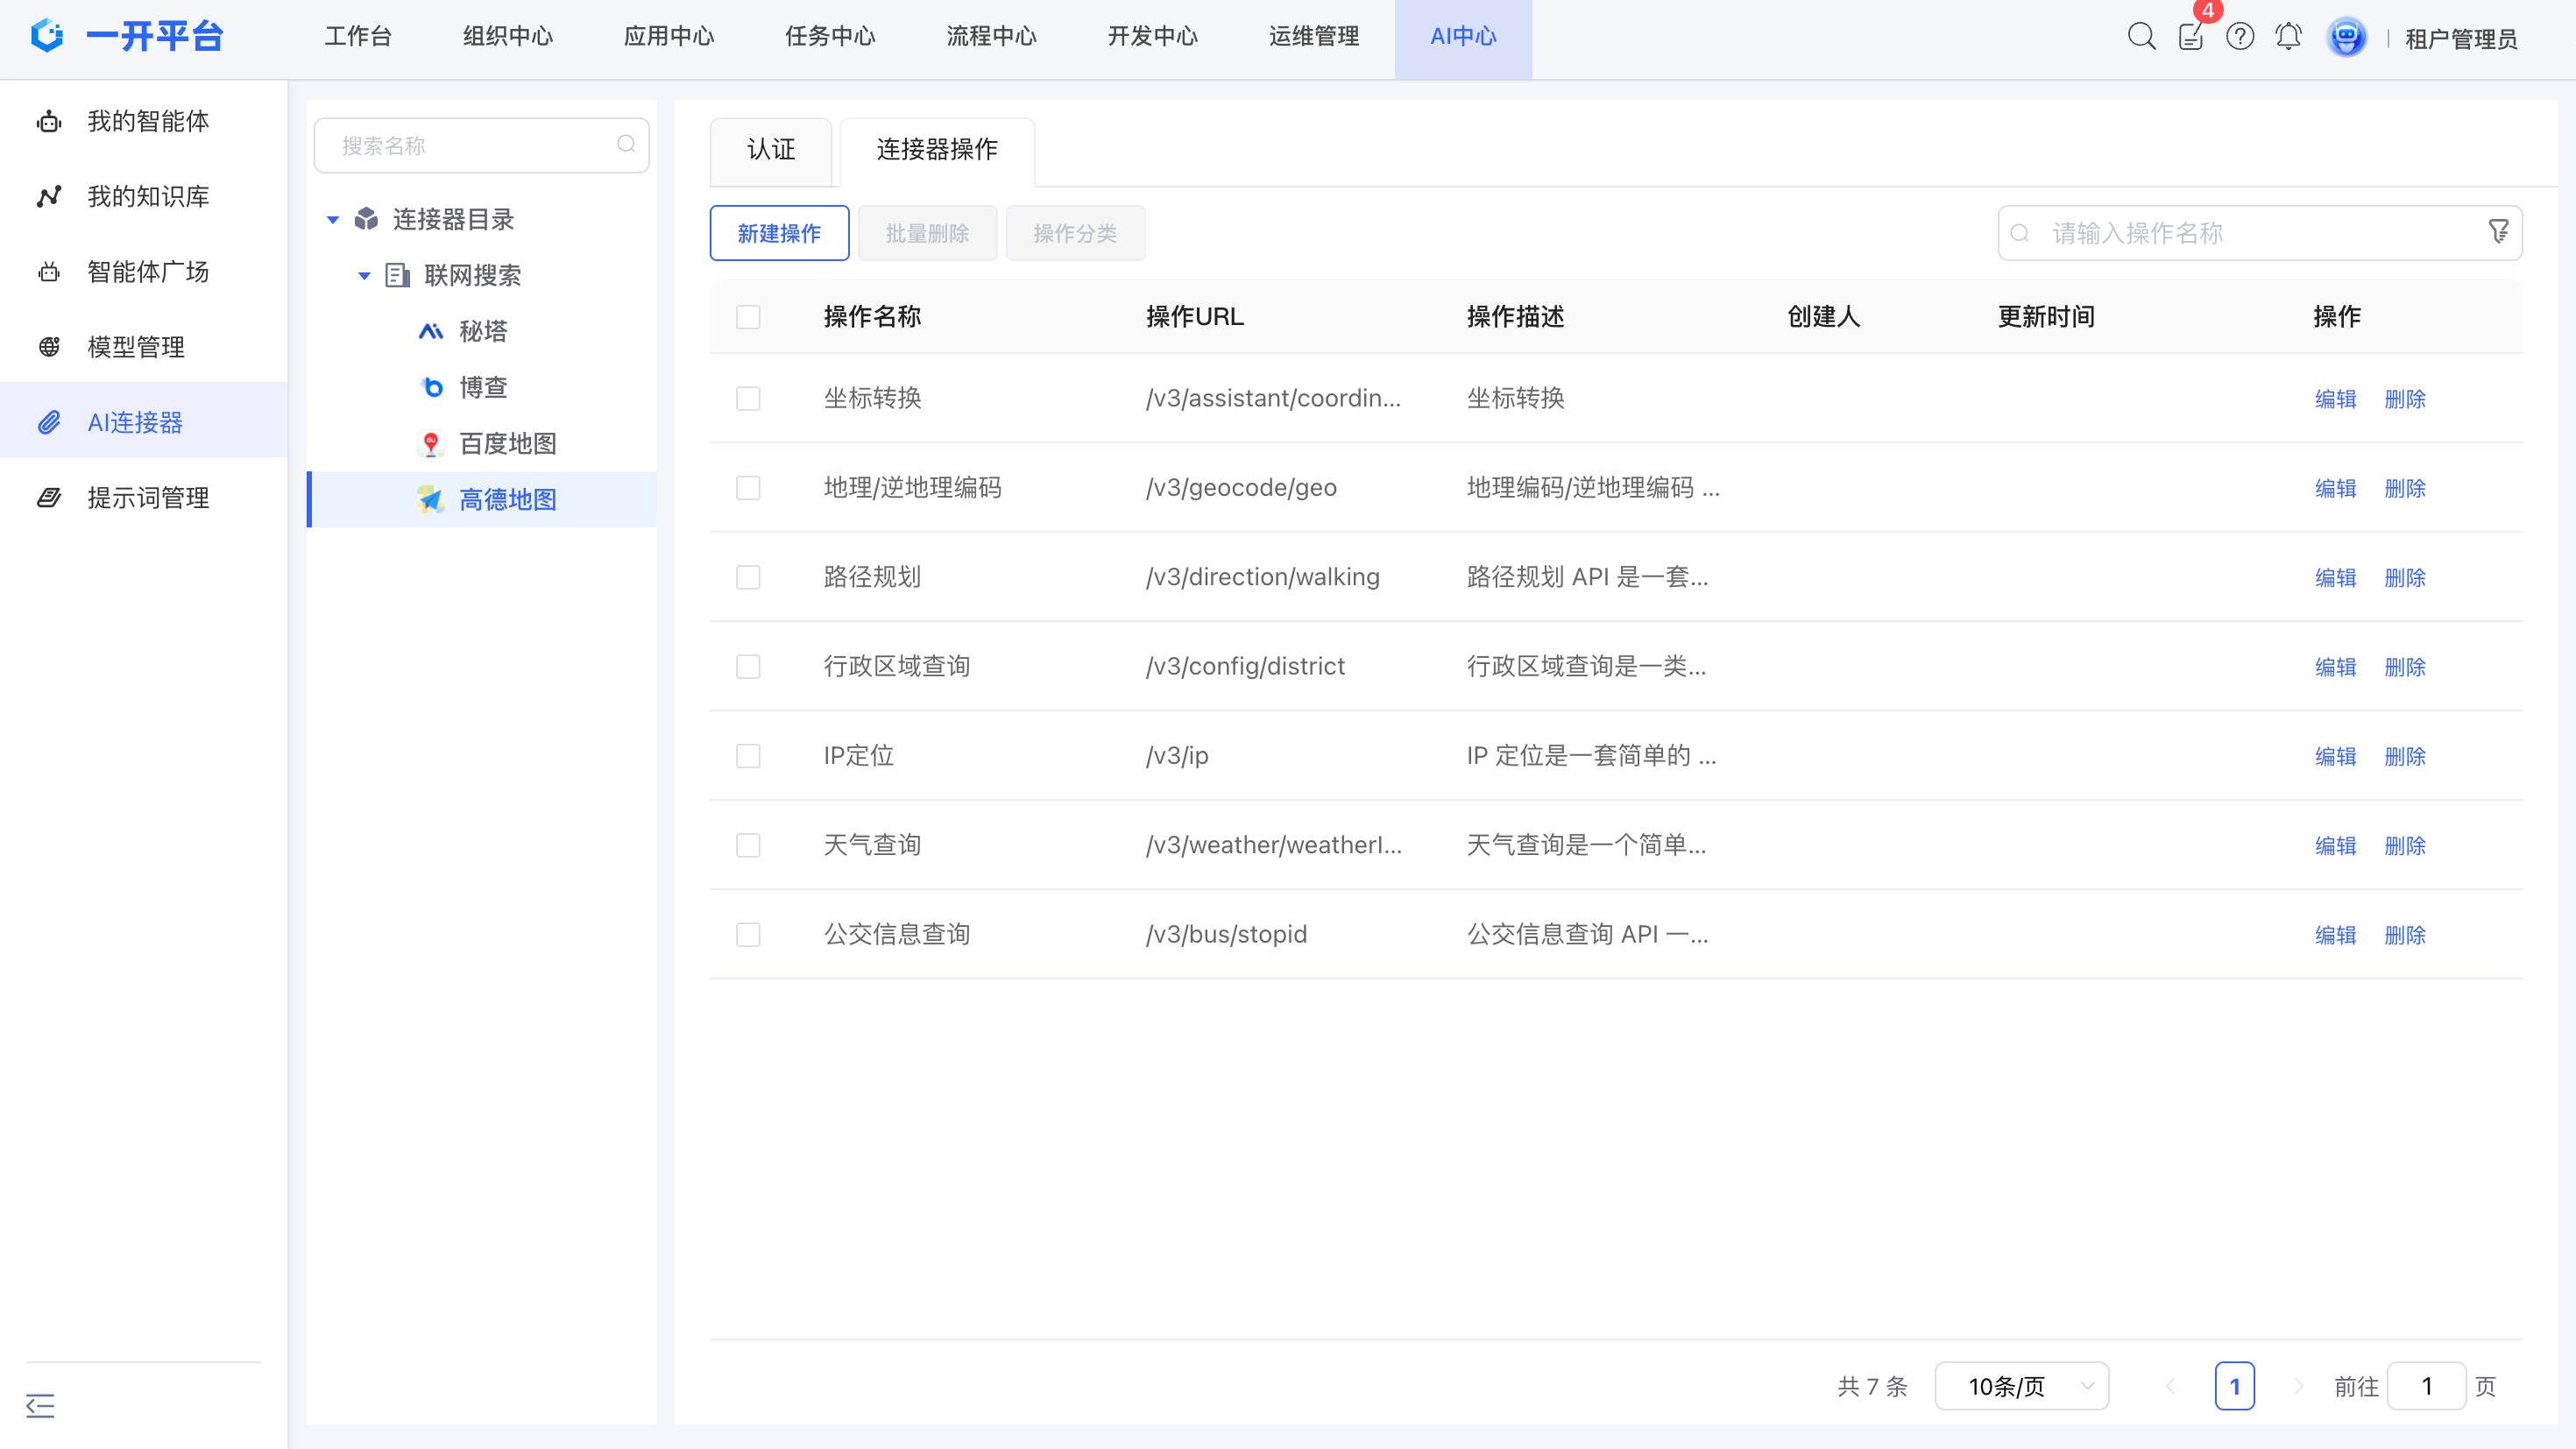The image size is (2576, 1449).
Task: Collapse the sidebar using bottom-left icon
Action: pyautogui.click(x=40, y=1405)
